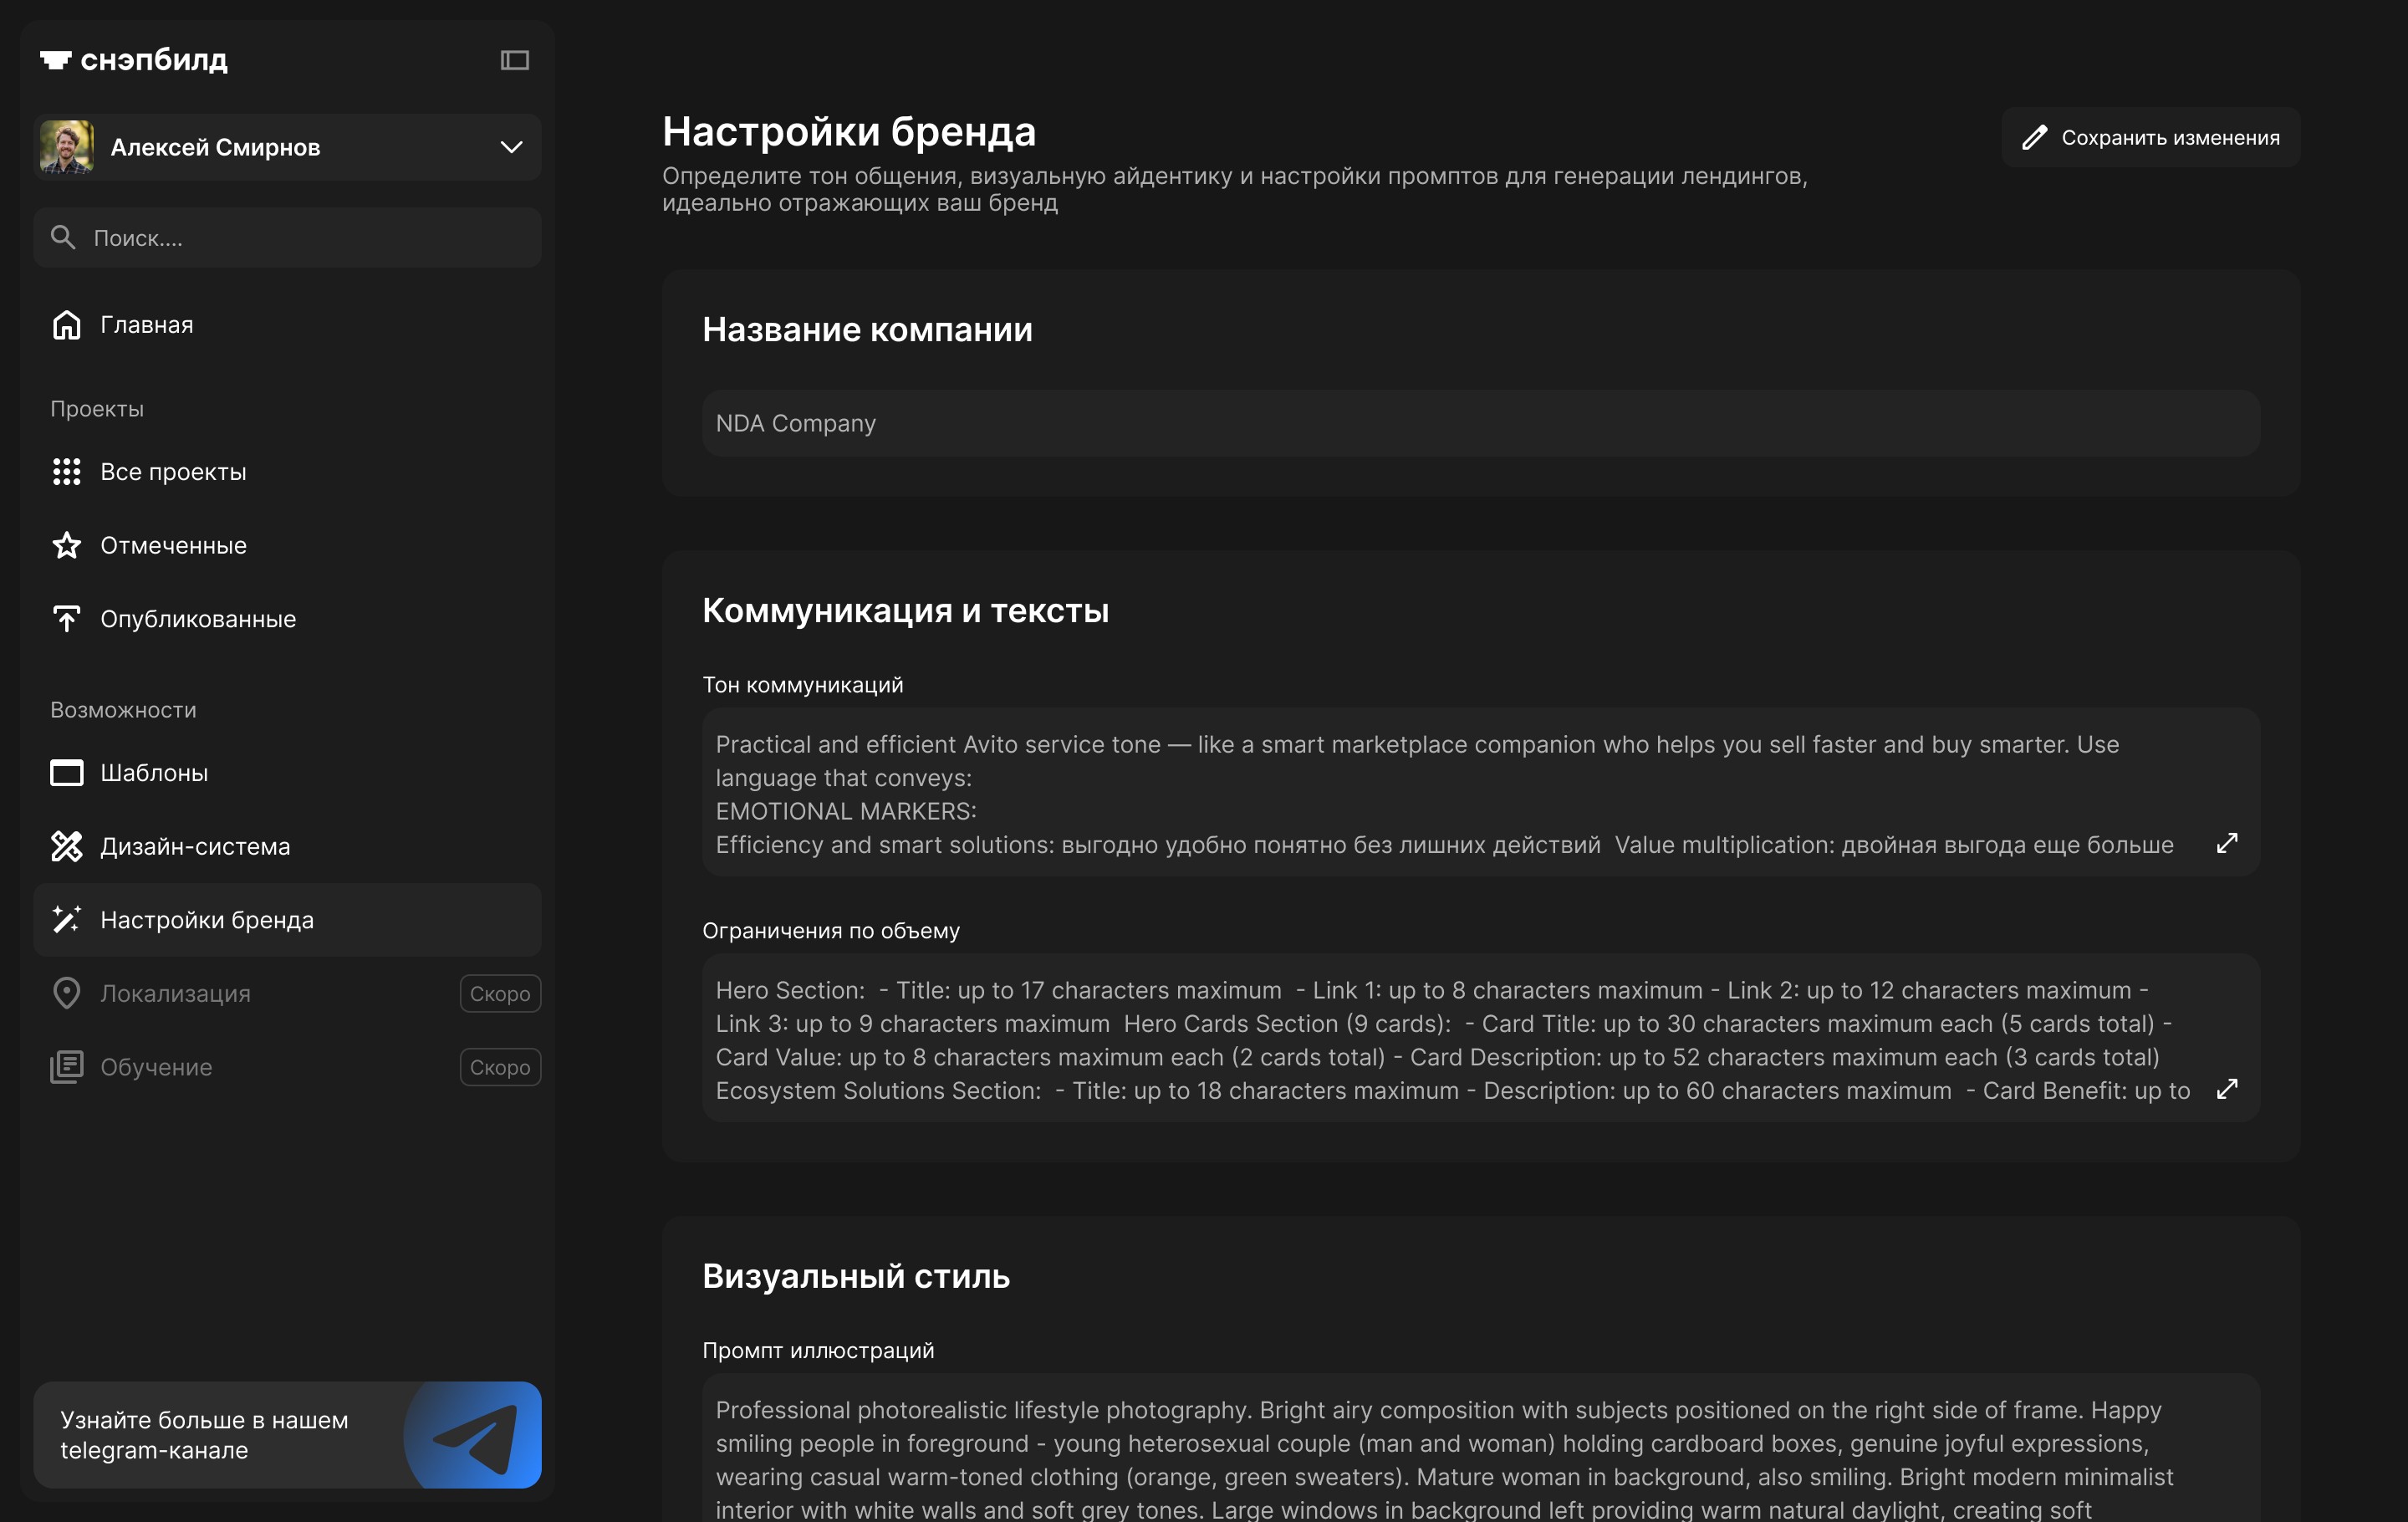
Task: Click Сохранить изменения button
Action: pos(2150,137)
